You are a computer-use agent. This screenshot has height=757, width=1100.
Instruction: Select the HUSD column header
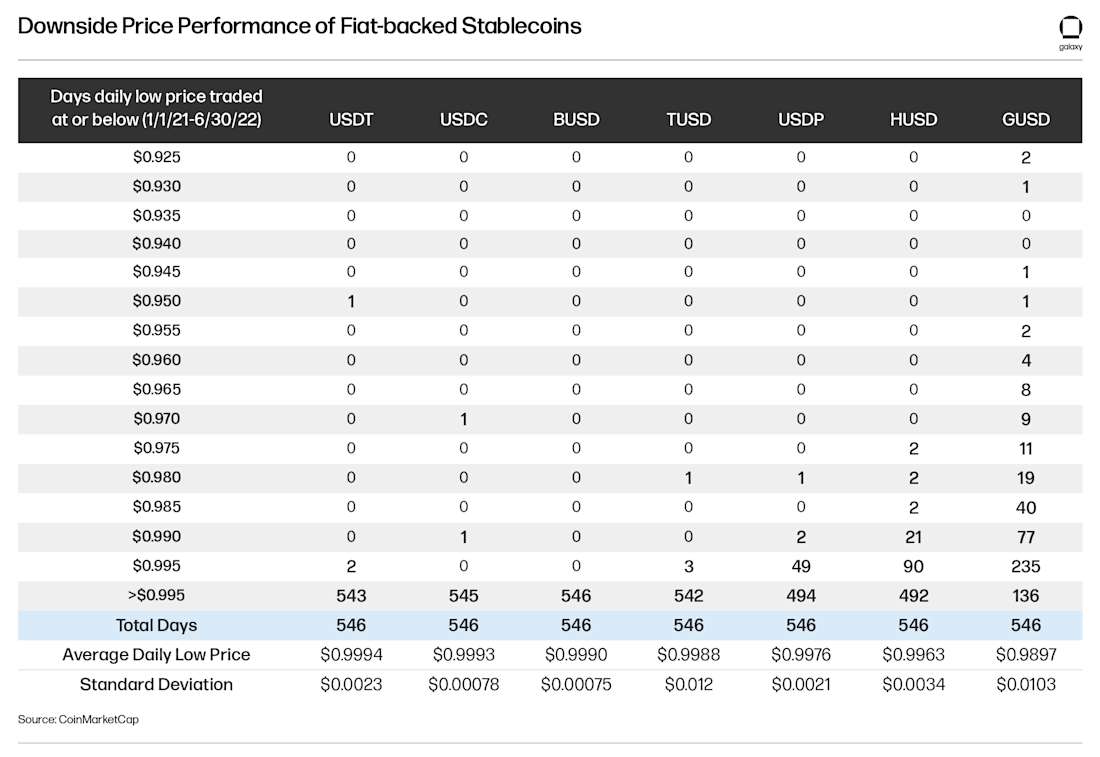[x=913, y=119]
